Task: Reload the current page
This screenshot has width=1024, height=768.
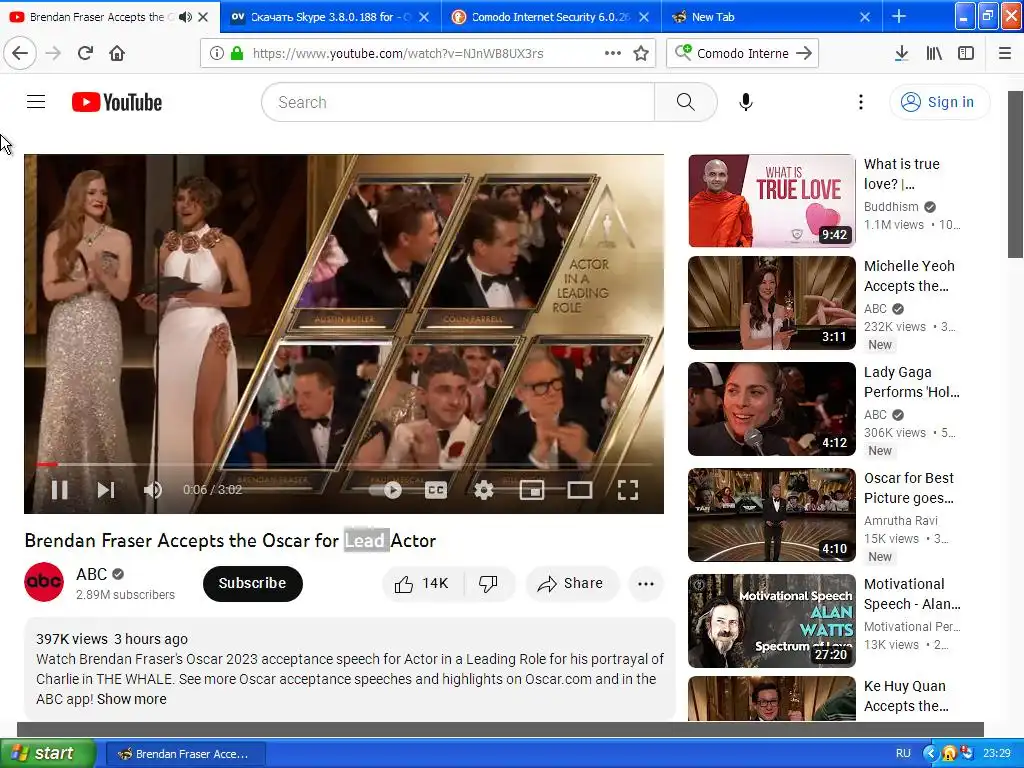Action: point(85,53)
